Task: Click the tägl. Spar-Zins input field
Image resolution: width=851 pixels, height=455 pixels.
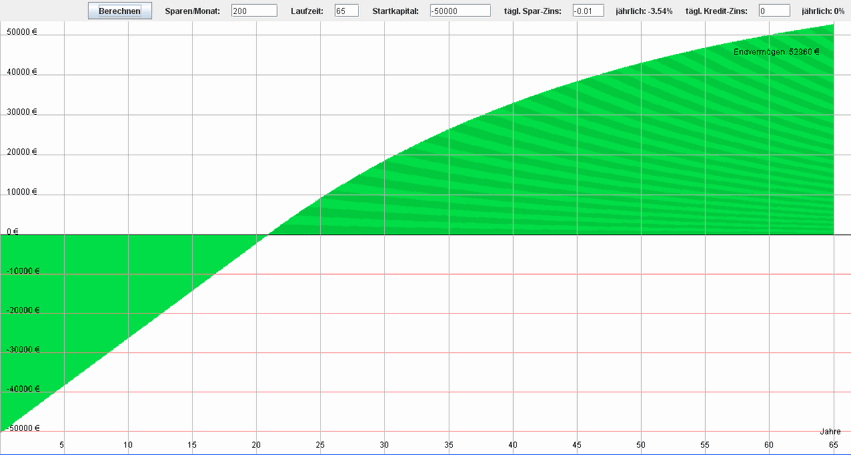Action: (x=588, y=11)
